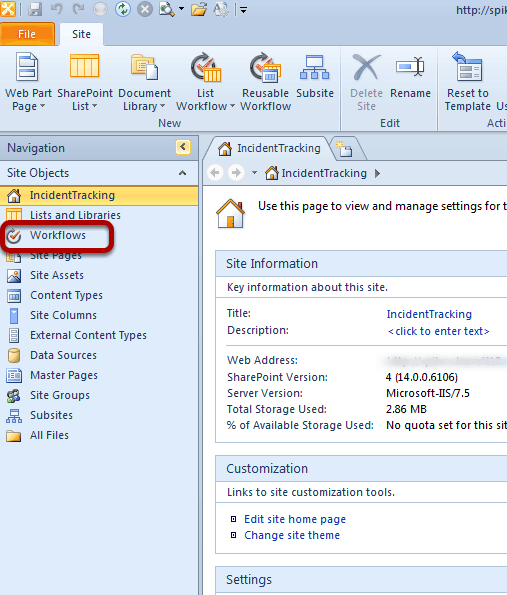Click the Server Version value Microsoft-IIS/7.5
507x595 pixels.
click(x=428, y=393)
